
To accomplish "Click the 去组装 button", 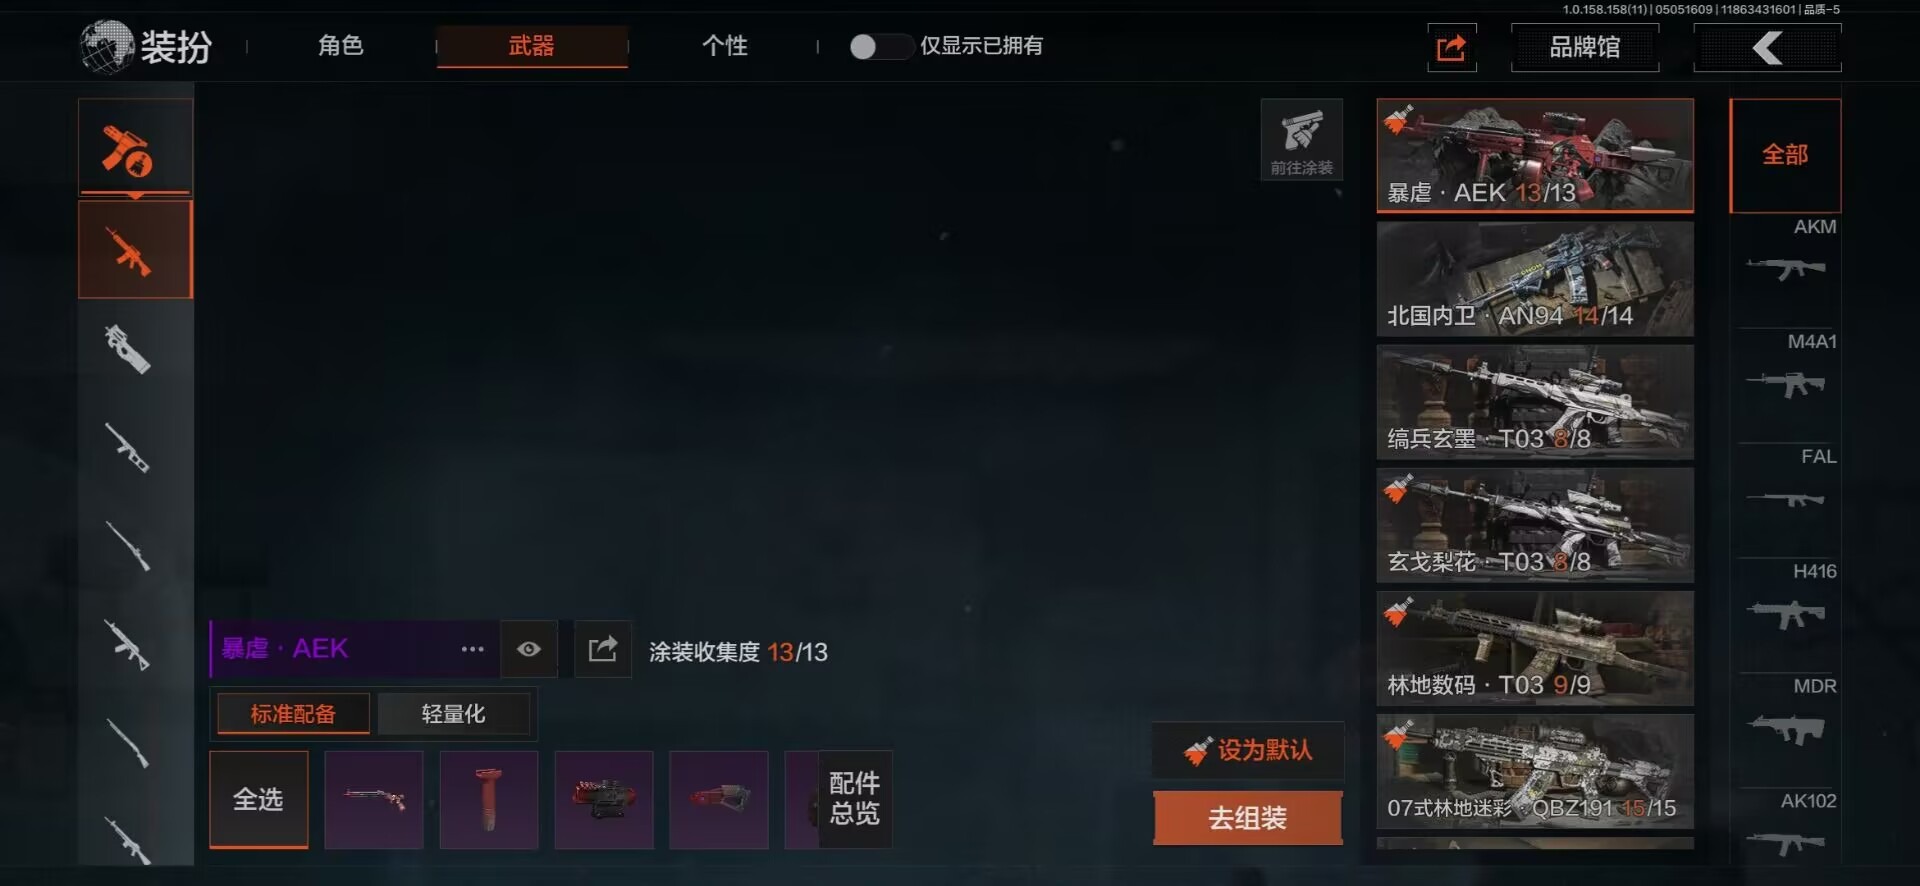I will [x=1248, y=818].
